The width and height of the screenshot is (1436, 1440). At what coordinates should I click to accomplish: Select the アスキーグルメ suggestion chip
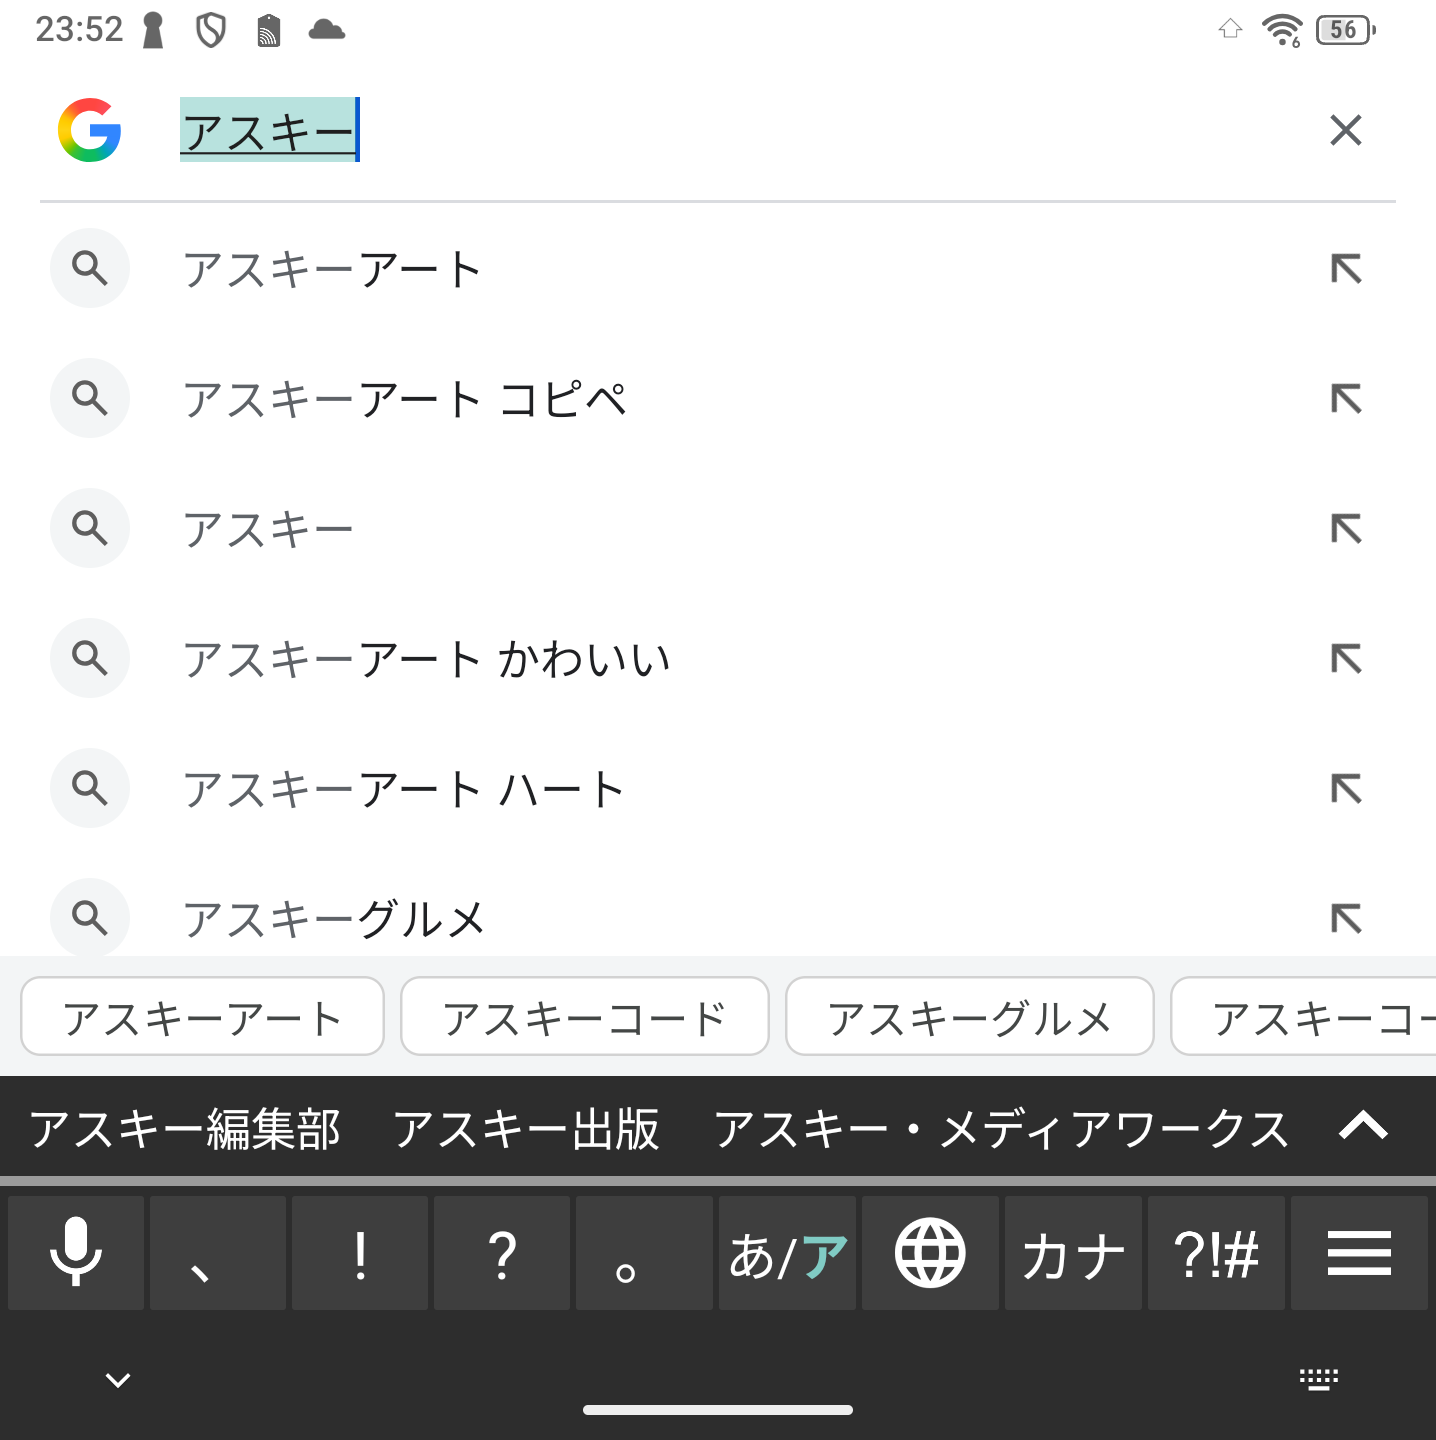(x=969, y=1017)
